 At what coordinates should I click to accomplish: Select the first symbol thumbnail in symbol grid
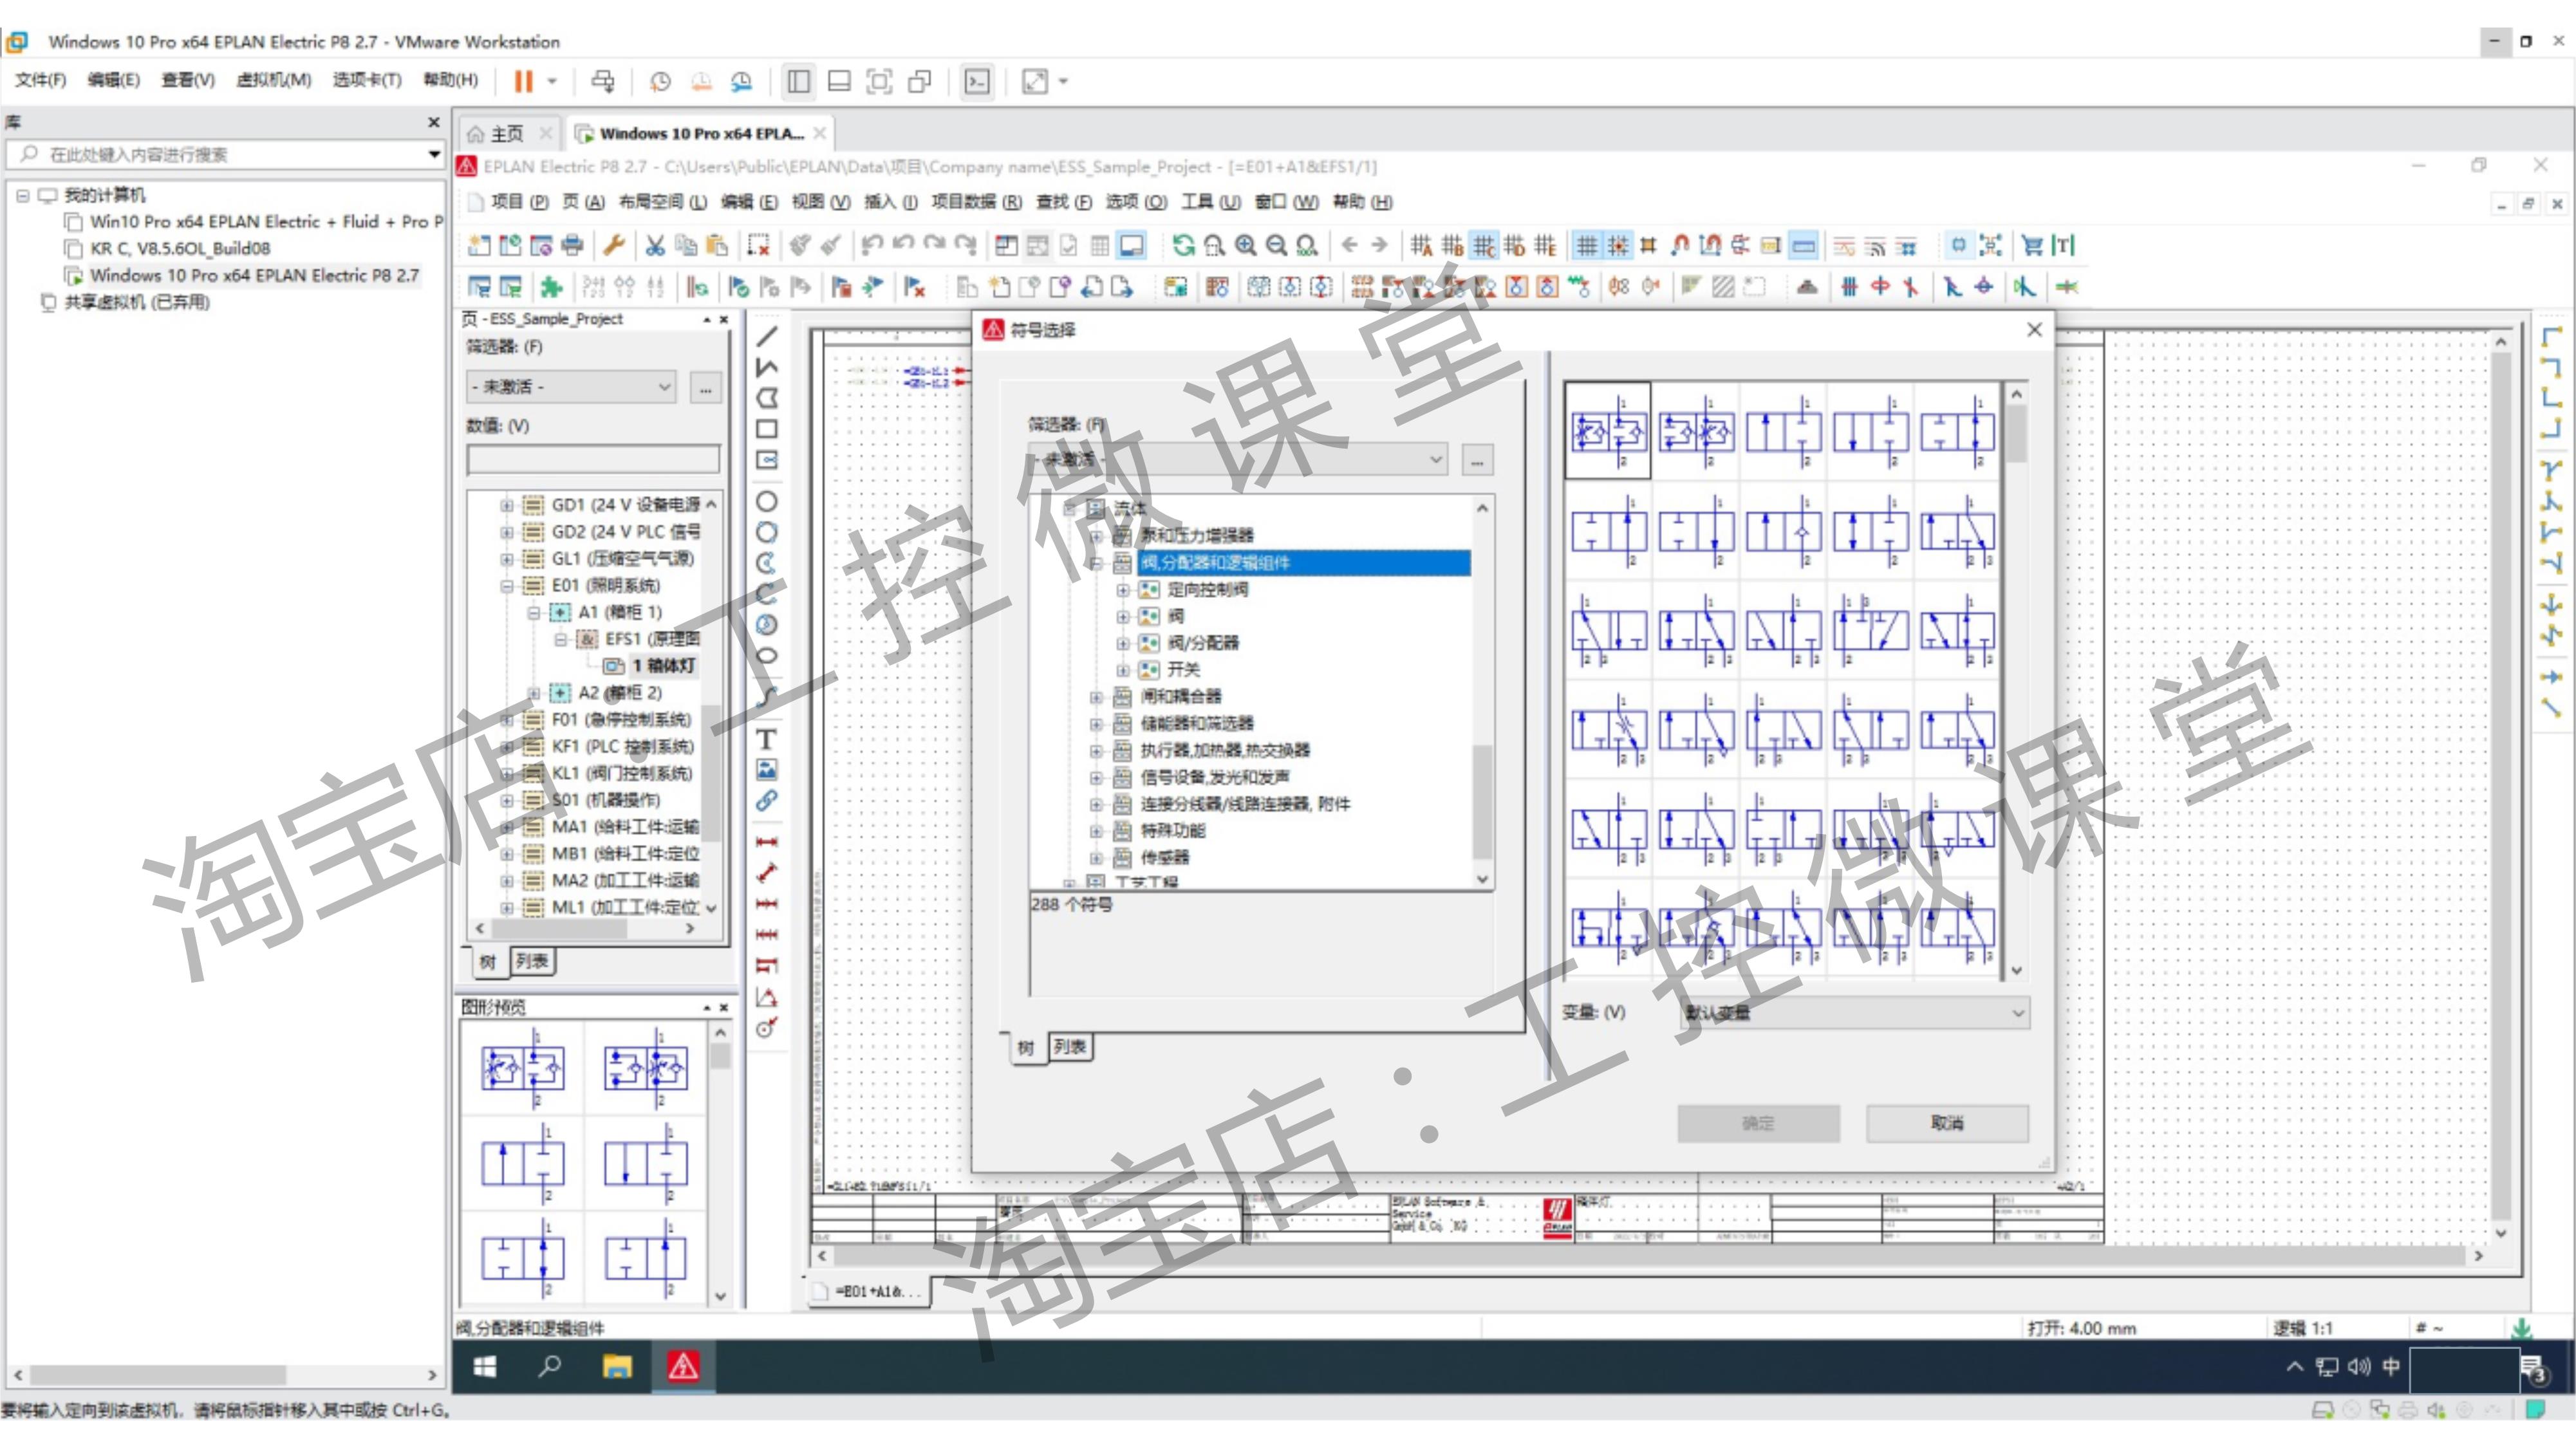click(x=1607, y=431)
